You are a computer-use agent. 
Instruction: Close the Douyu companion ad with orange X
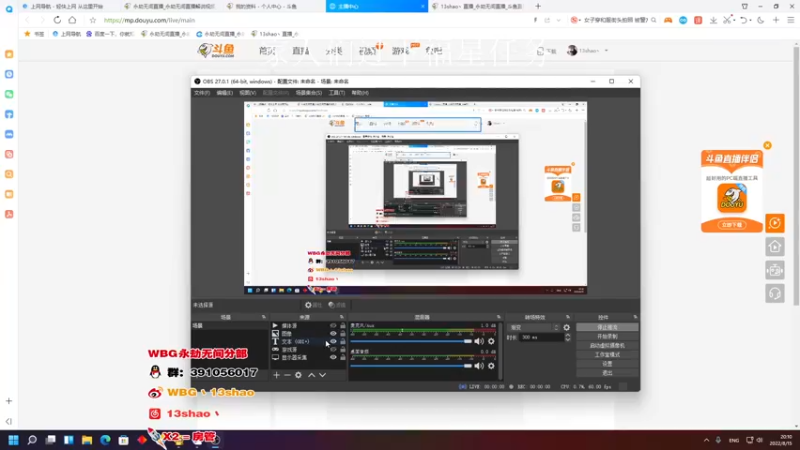[x=767, y=145]
